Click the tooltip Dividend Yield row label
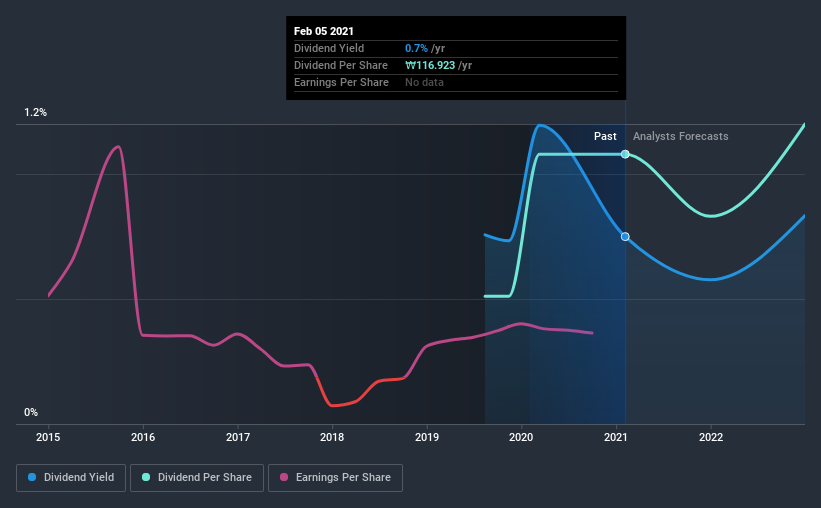Viewport: 821px width, 508px height. [329, 48]
